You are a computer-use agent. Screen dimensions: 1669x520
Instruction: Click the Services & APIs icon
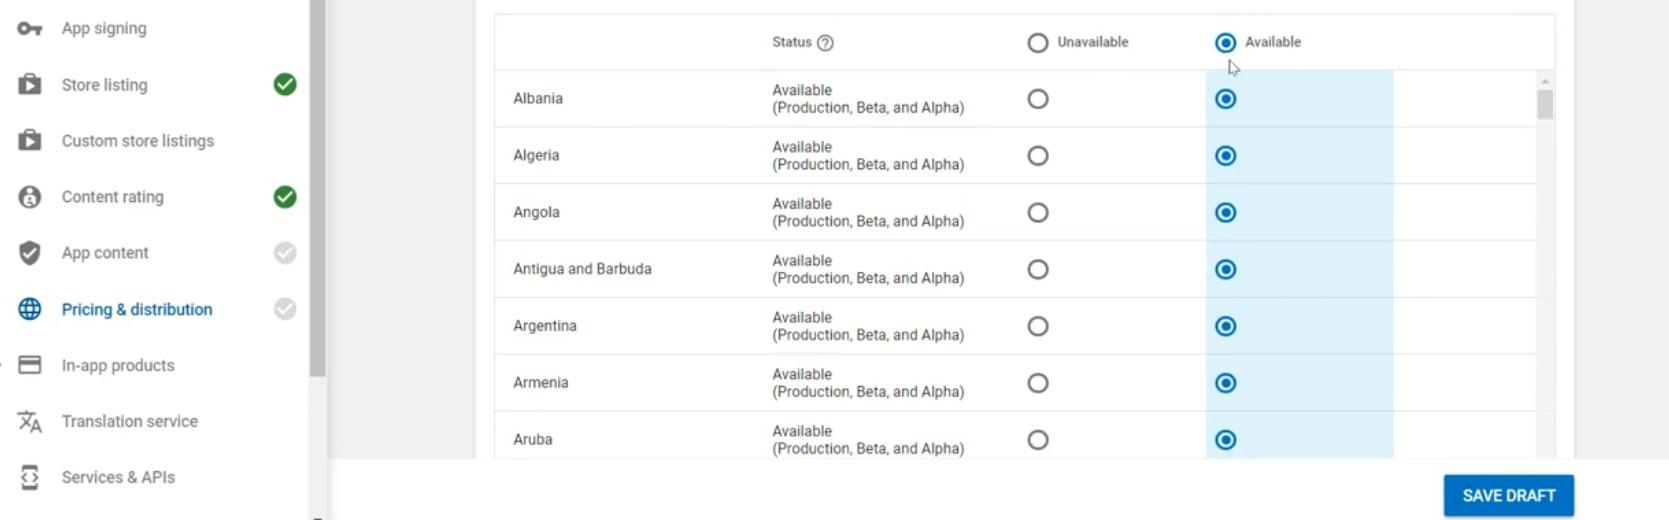pyautogui.click(x=30, y=478)
